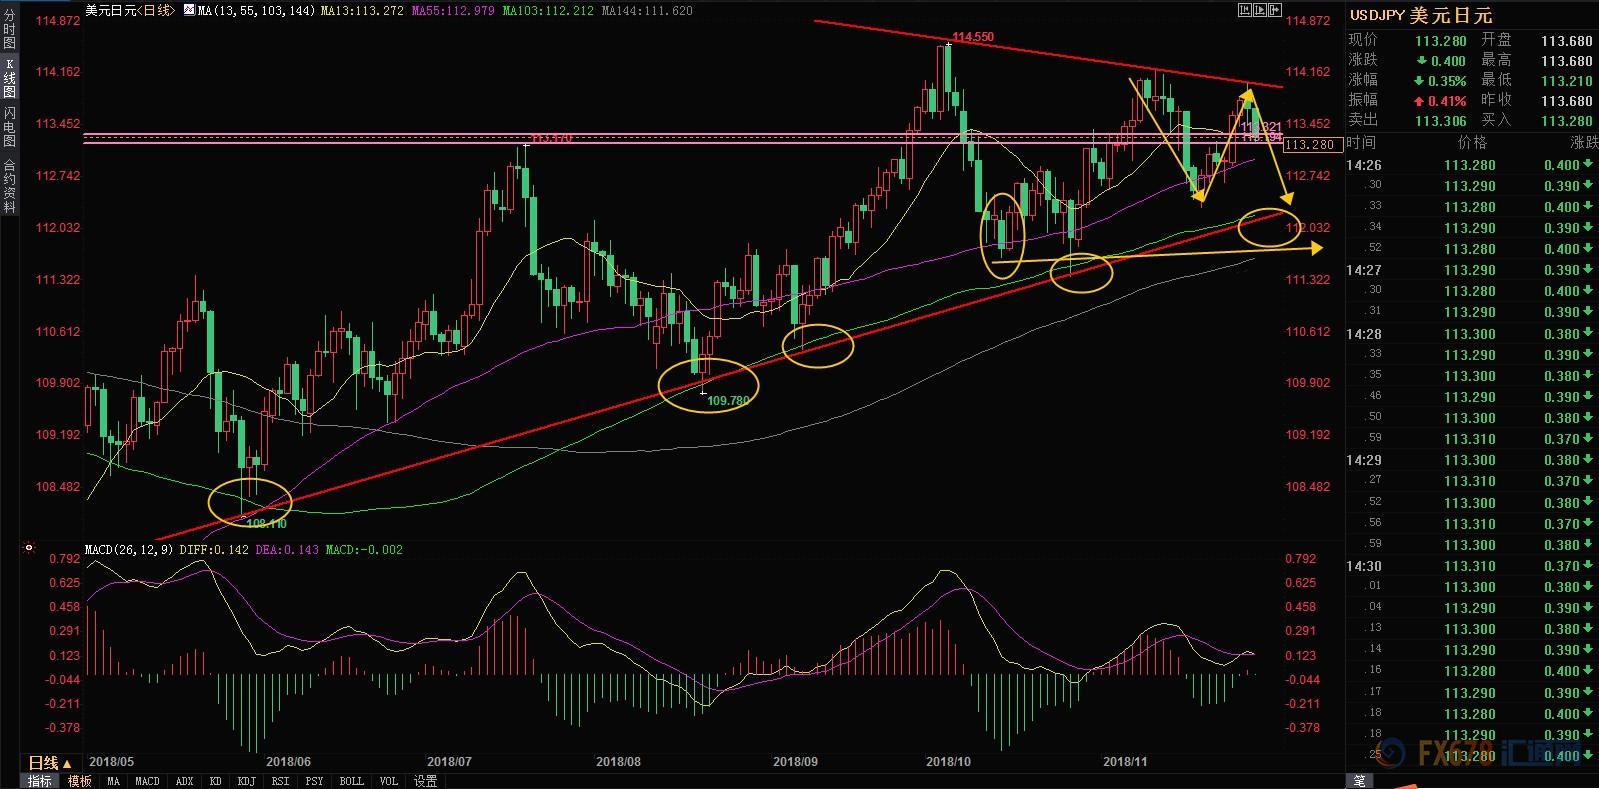Click the MA103:112.212 legend value
This screenshot has width=1599, height=789.
pyautogui.click(x=547, y=10)
